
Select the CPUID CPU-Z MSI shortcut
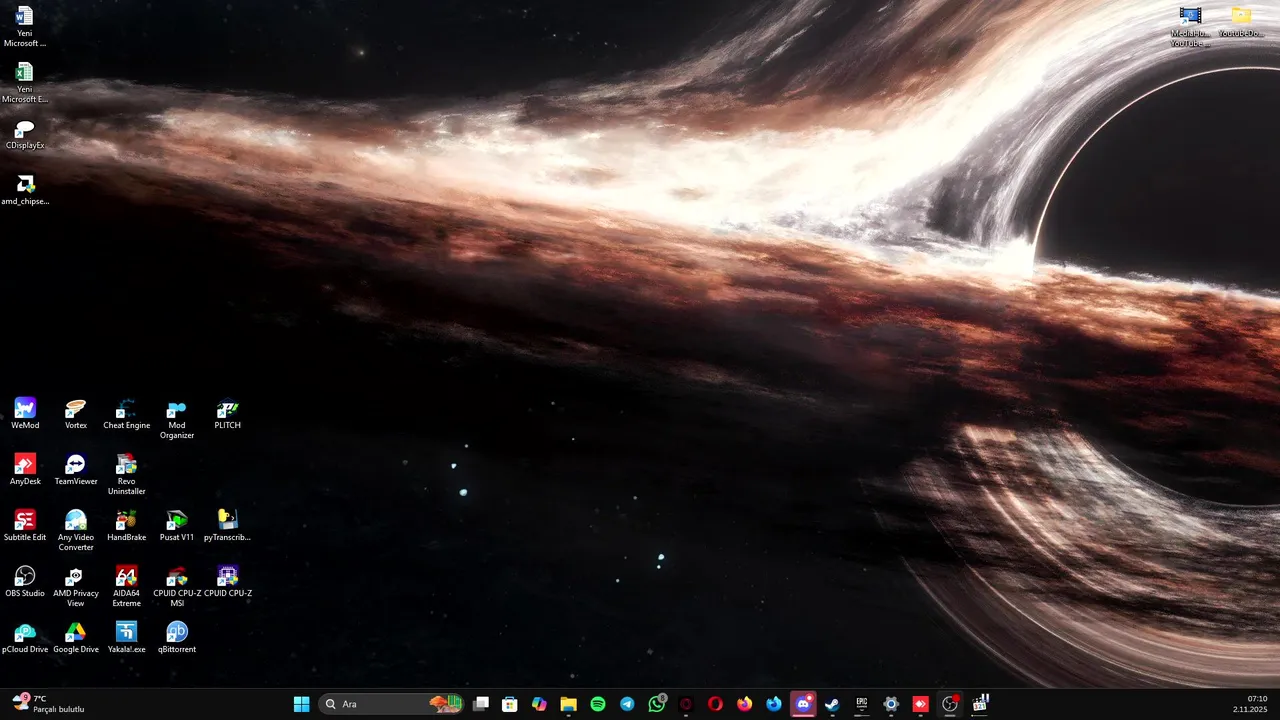click(x=177, y=586)
